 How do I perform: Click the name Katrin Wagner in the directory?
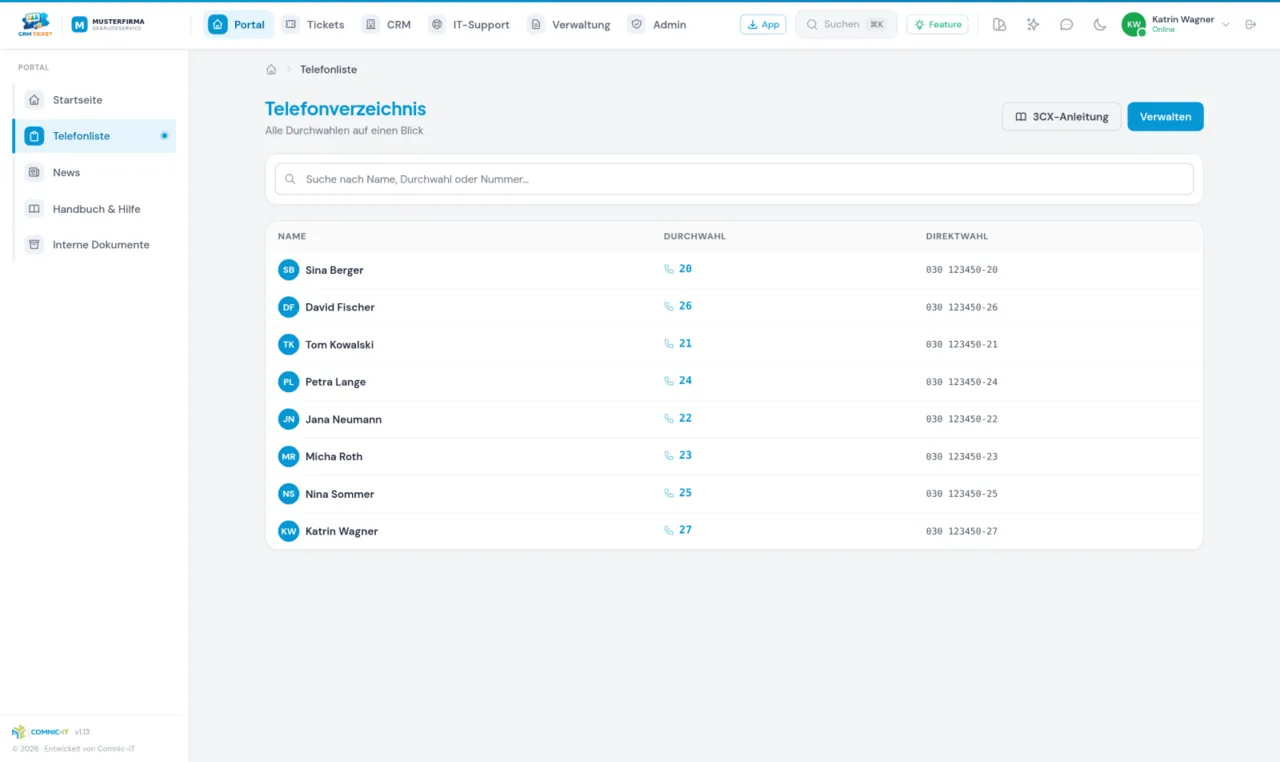click(342, 531)
